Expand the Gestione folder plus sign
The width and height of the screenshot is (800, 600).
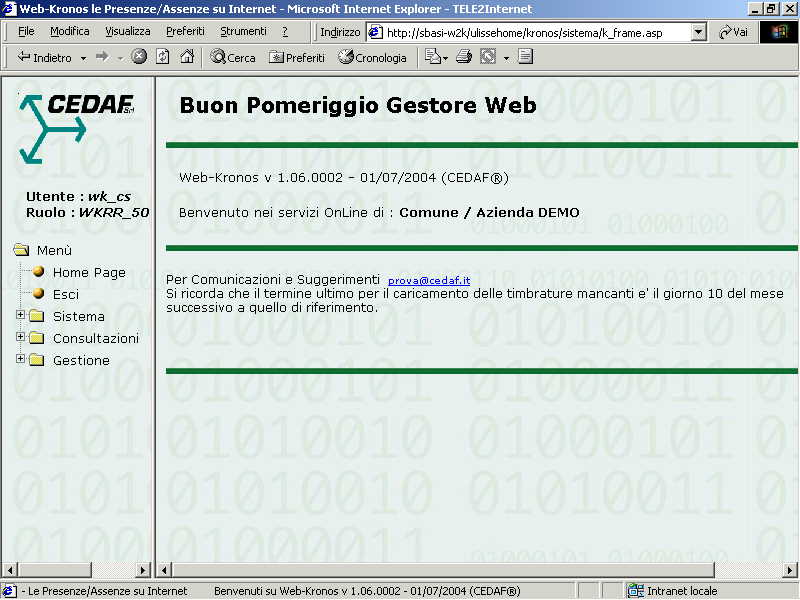point(20,359)
